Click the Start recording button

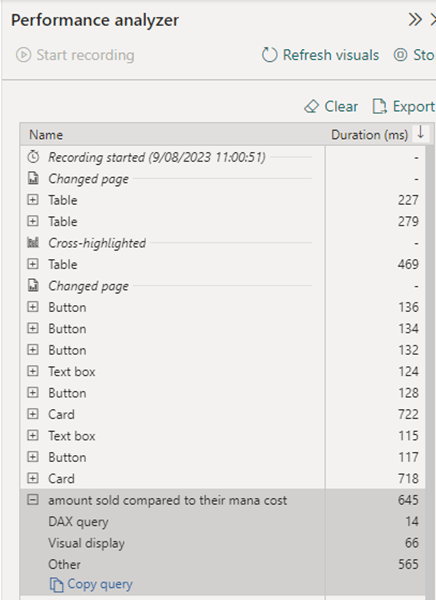coord(75,55)
